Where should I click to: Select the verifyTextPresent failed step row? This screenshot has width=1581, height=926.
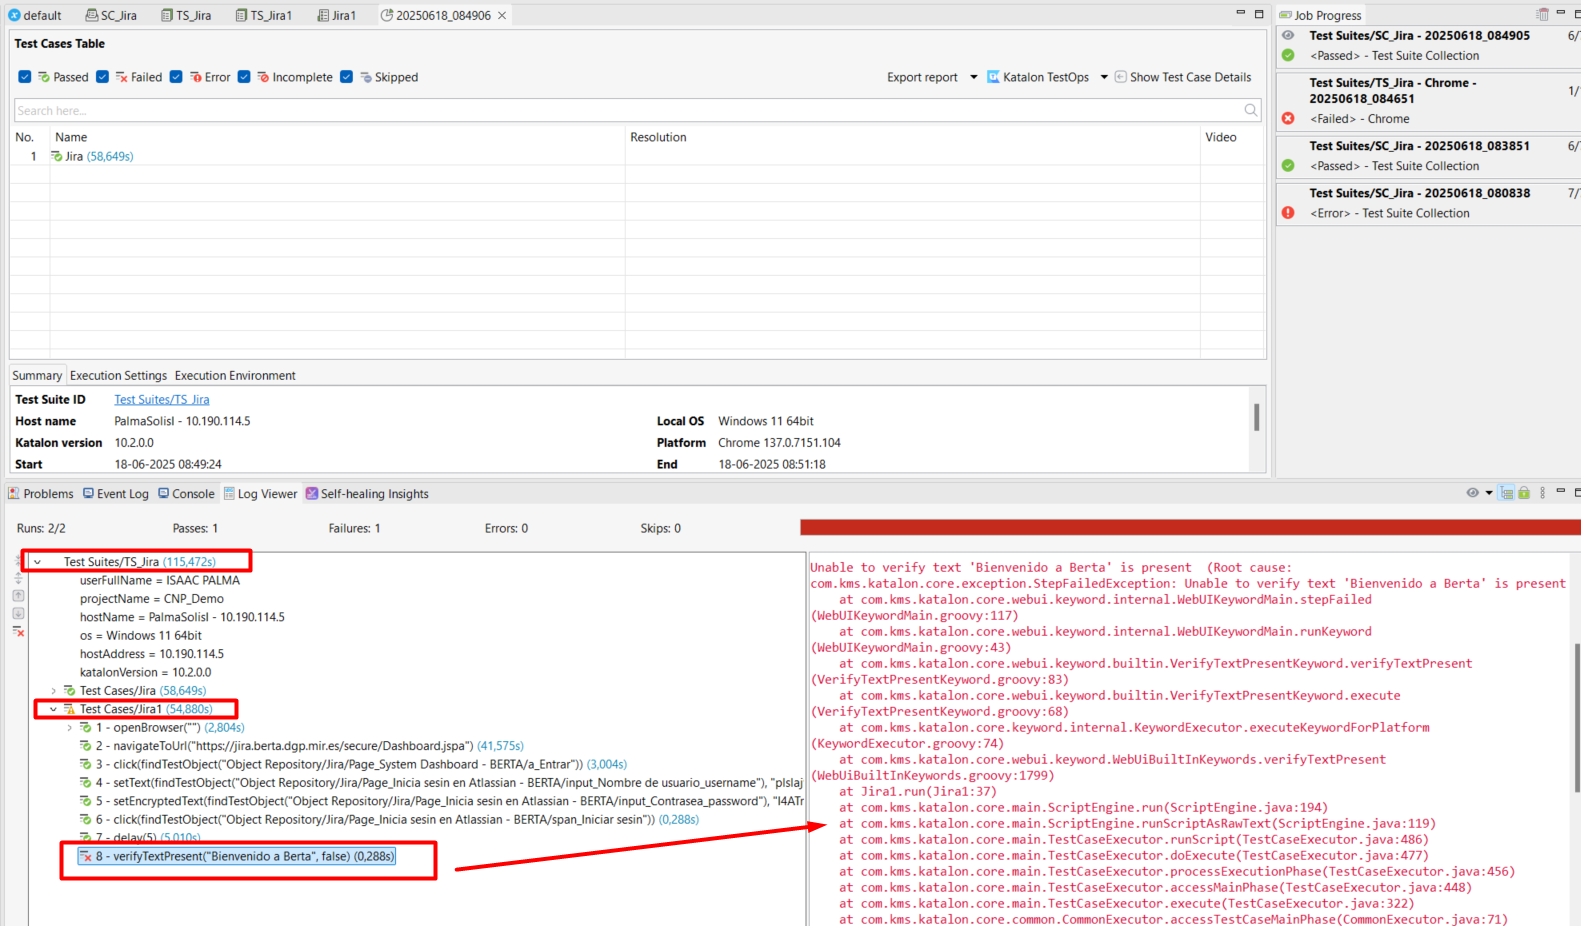coord(237,857)
